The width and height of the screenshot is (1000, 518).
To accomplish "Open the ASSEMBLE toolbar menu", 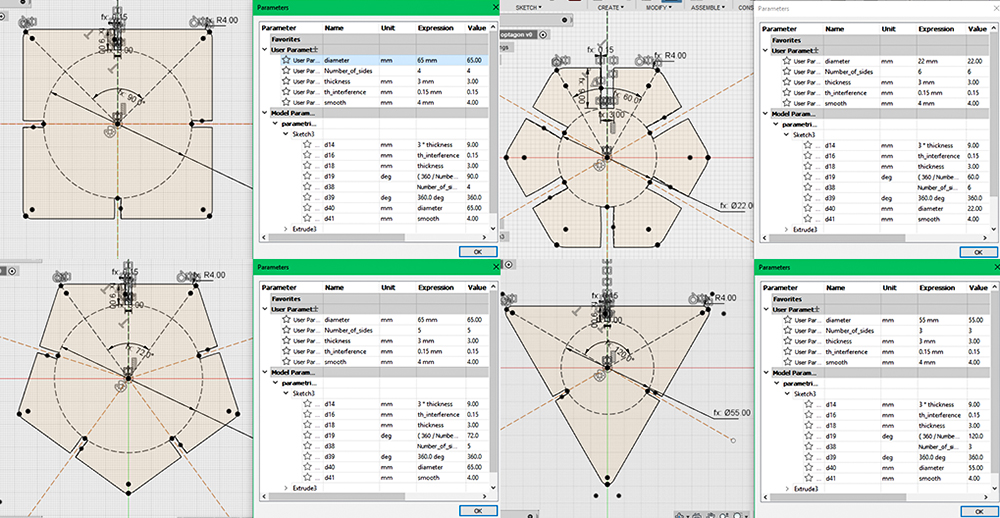I will [709, 7].
